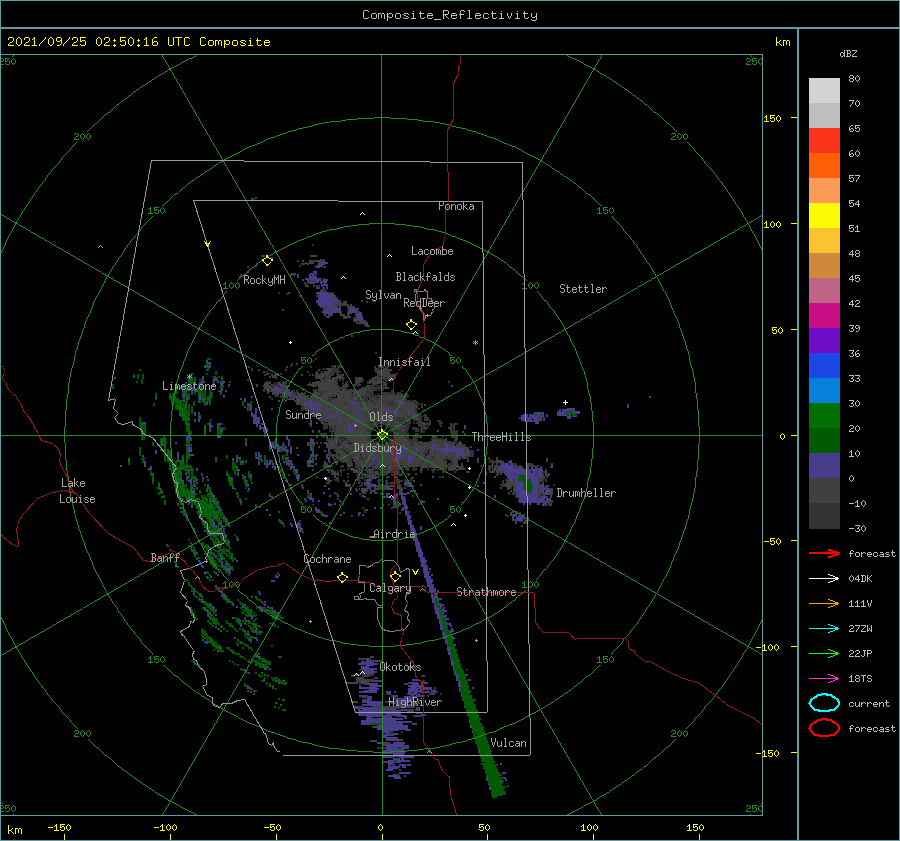The width and height of the screenshot is (900, 841).
Task: Click the 04DK legend label
Action: [x=860, y=579]
